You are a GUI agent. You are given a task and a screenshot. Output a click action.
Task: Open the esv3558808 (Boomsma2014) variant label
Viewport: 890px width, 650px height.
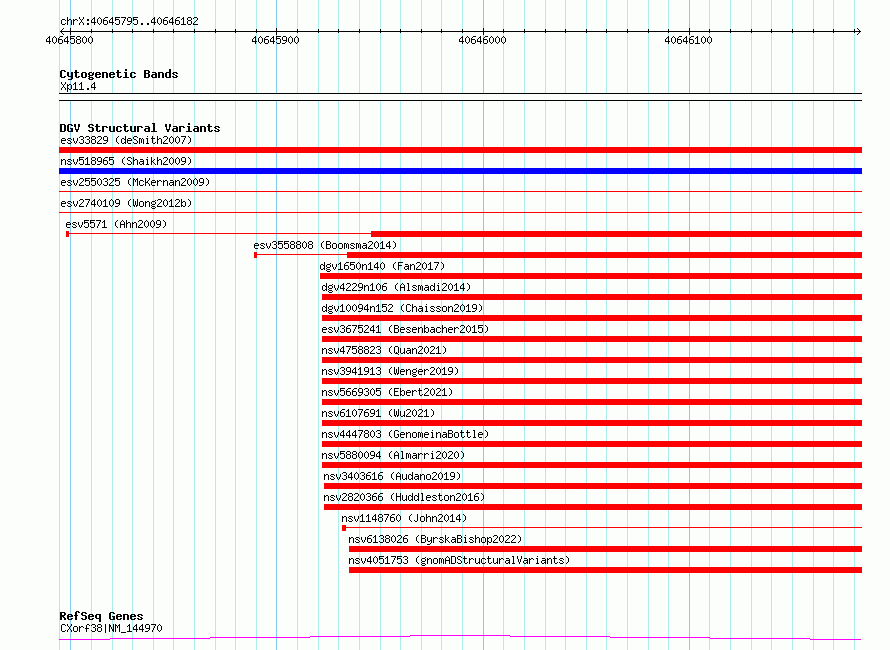click(325, 245)
